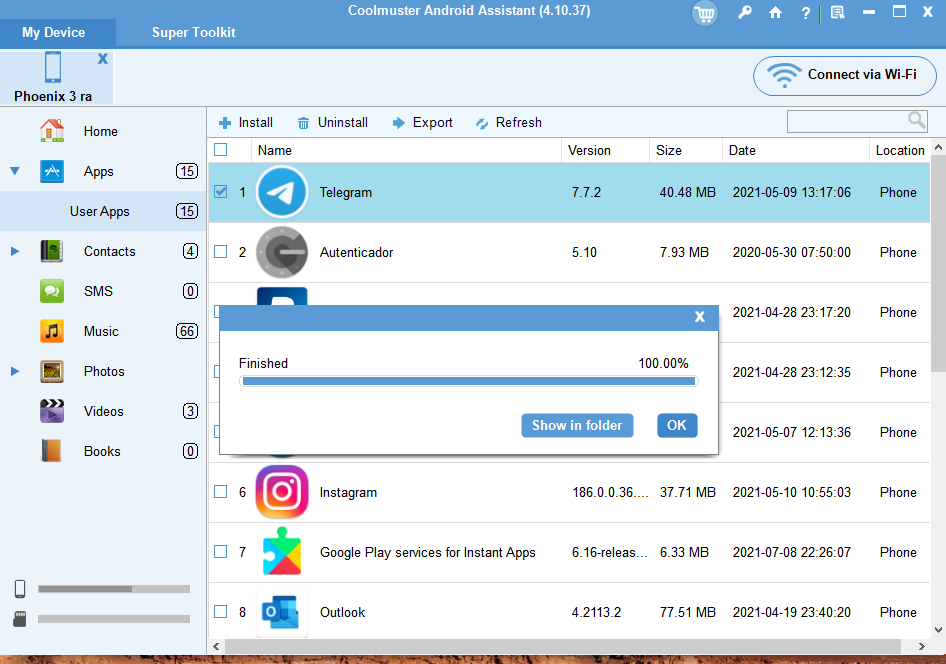Click the Home house icon in sidebar
Viewport: 946px width, 664px height.
(52, 131)
